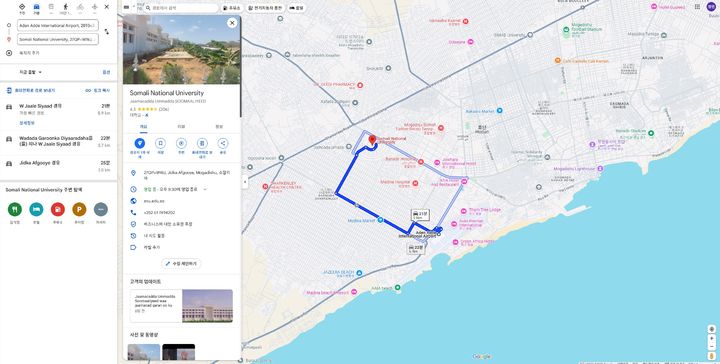Click the hotels nearby teal icon
The width and height of the screenshot is (720, 364).
[36, 209]
